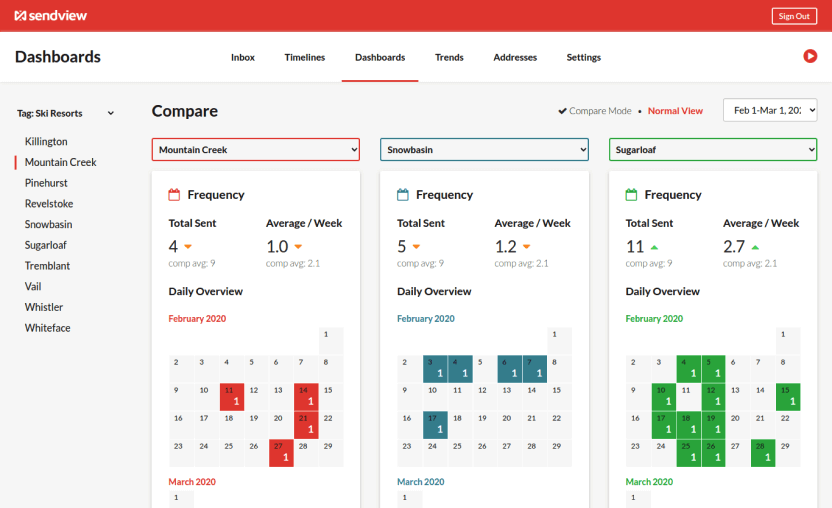Click green Feb 17 cell in Sugarloaf

coord(664,425)
